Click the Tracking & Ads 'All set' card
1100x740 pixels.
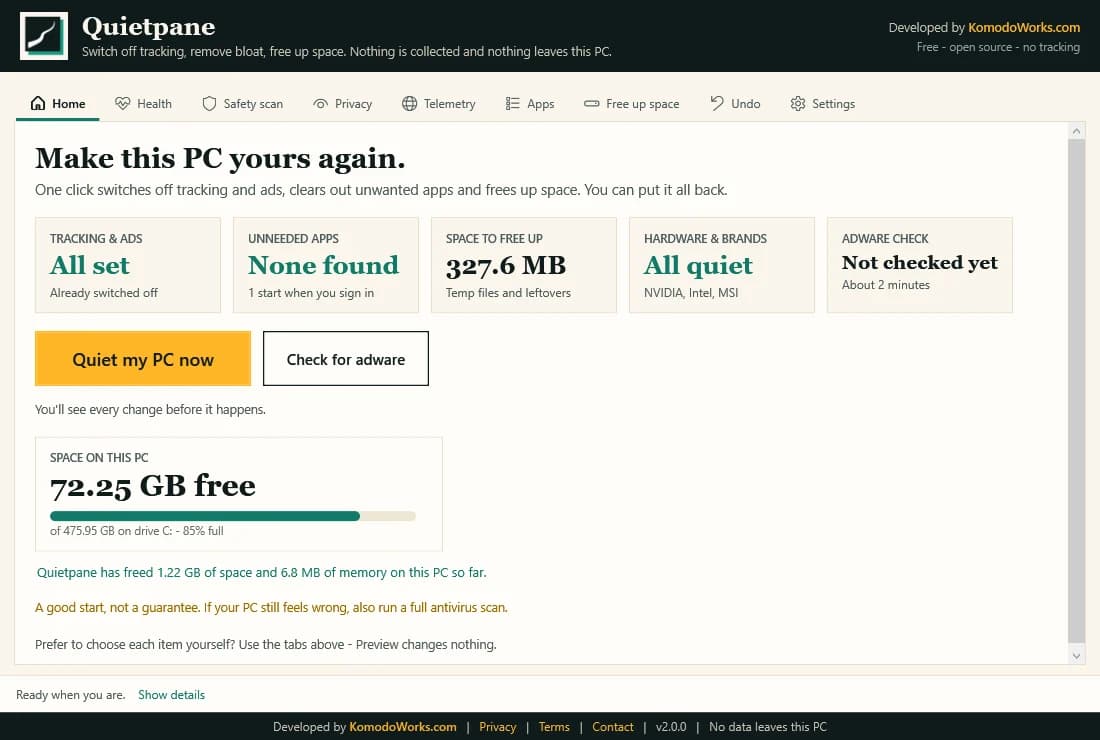point(128,265)
